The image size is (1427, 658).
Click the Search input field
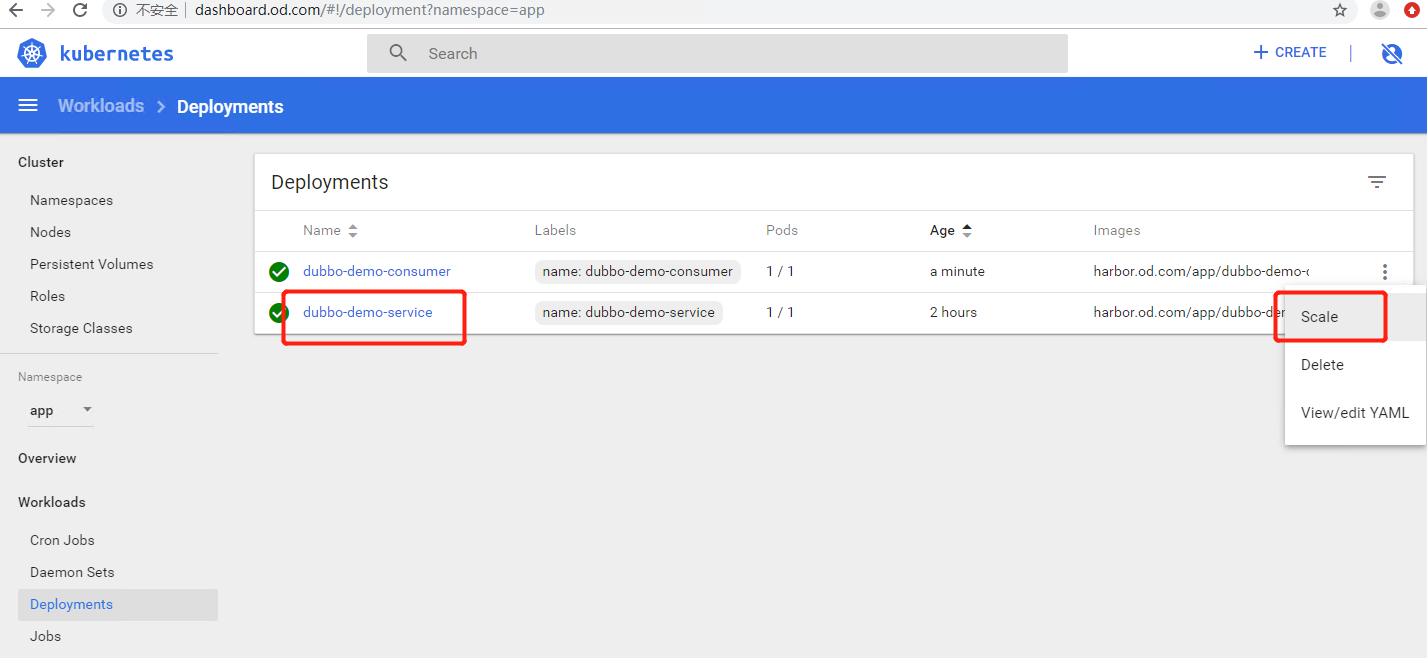point(716,54)
